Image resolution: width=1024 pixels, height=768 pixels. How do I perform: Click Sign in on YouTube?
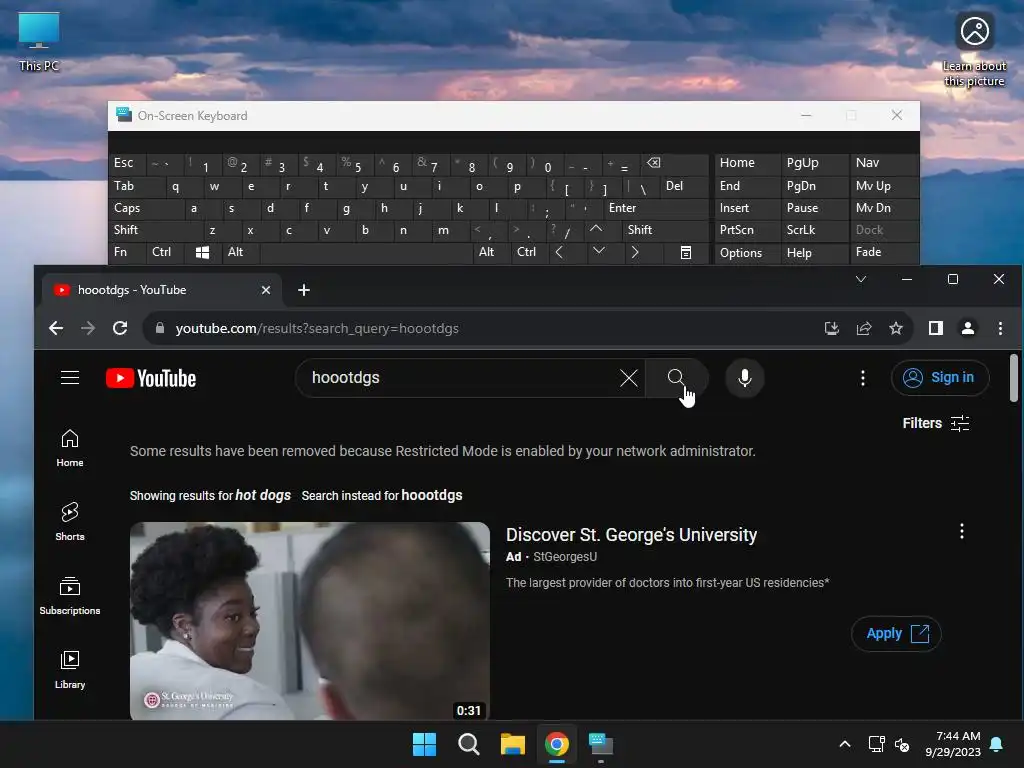point(940,377)
